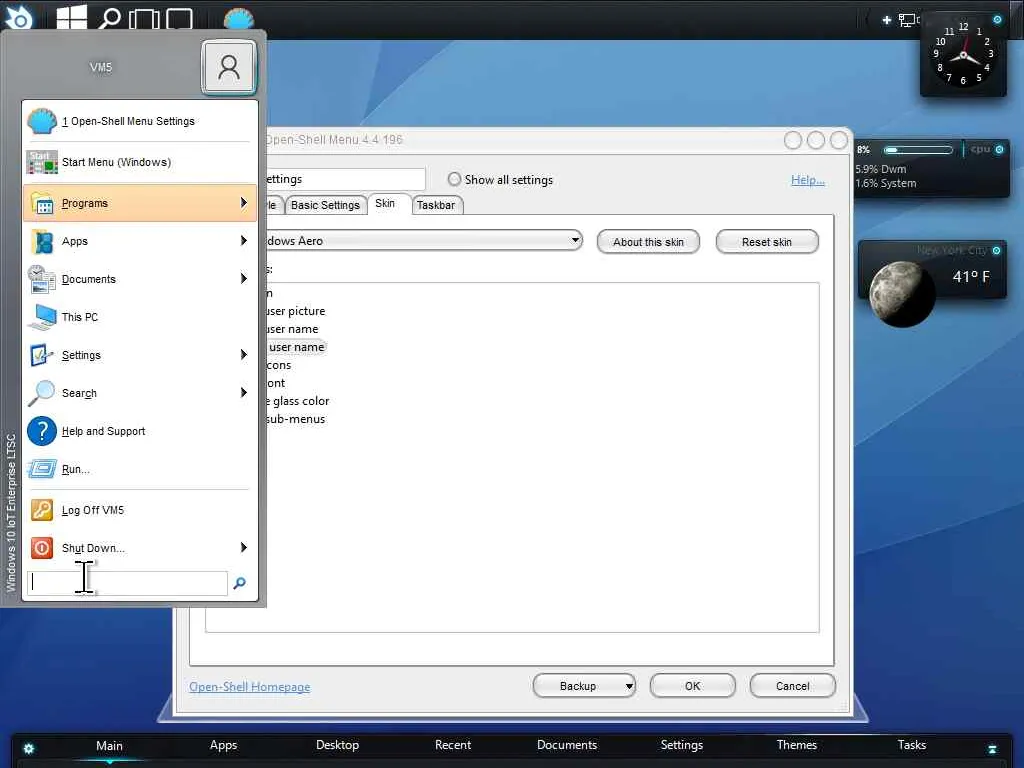The height and width of the screenshot is (768, 1024).
Task: Click the analog clock widget
Action: tap(963, 56)
